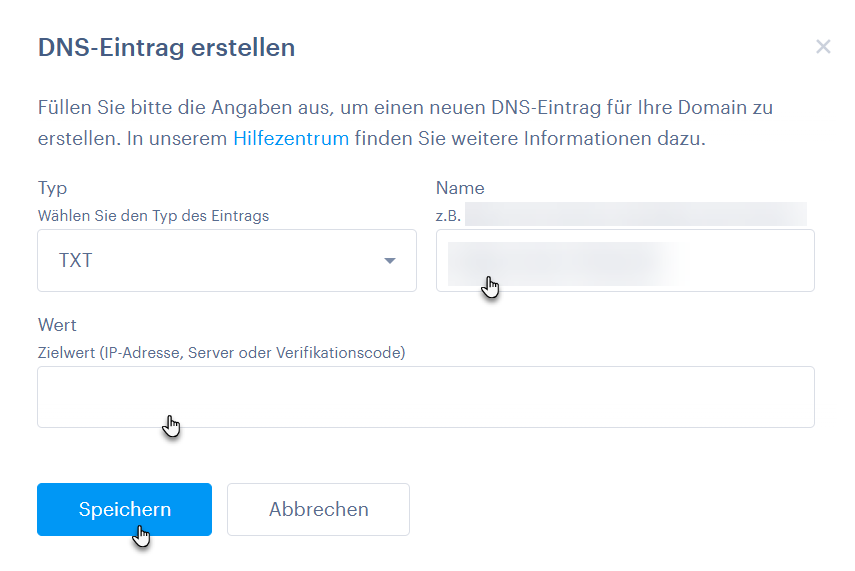This screenshot has height=571, width=855.
Task: Click the Name field label
Action: click(x=460, y=188)
